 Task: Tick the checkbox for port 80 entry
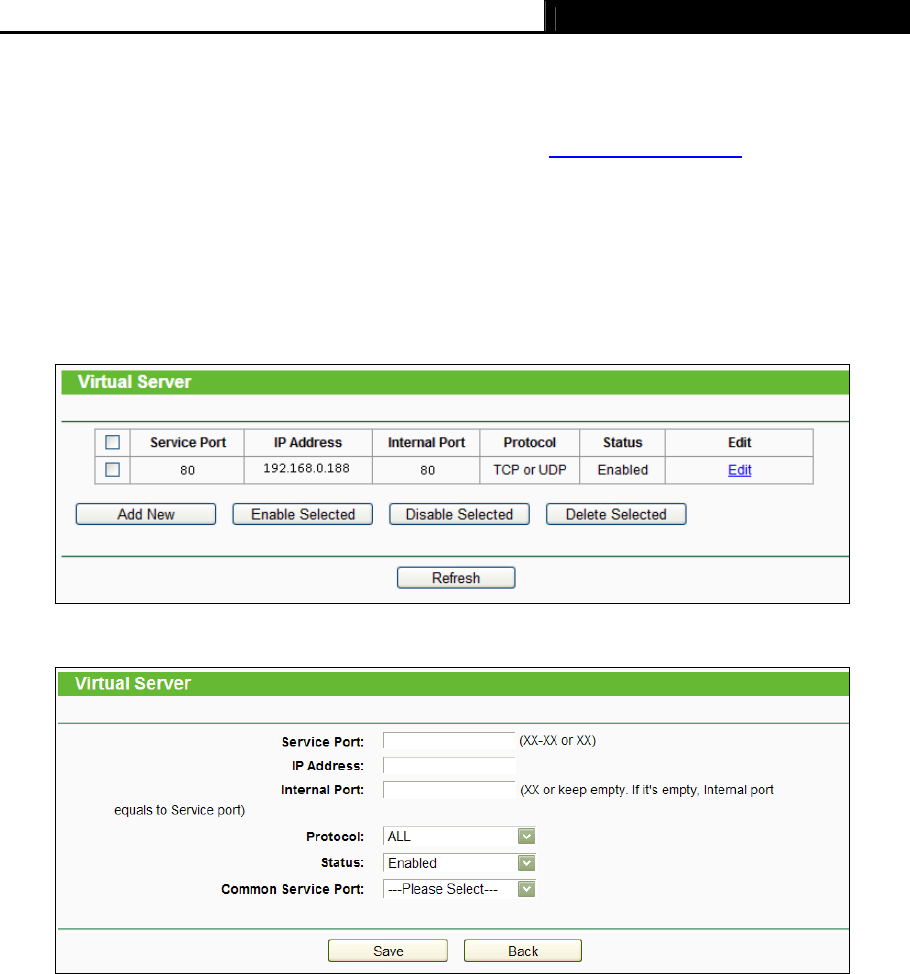click(112, 470)
